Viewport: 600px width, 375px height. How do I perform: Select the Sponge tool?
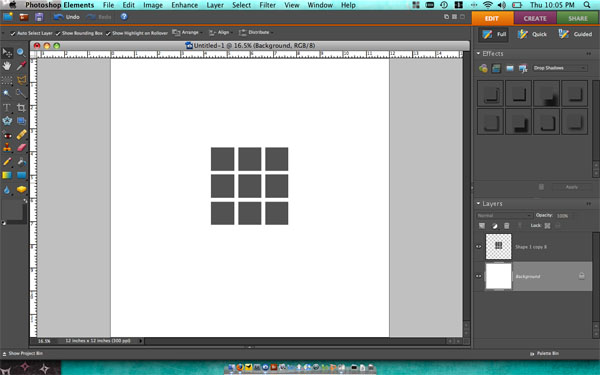pos(21,189)
